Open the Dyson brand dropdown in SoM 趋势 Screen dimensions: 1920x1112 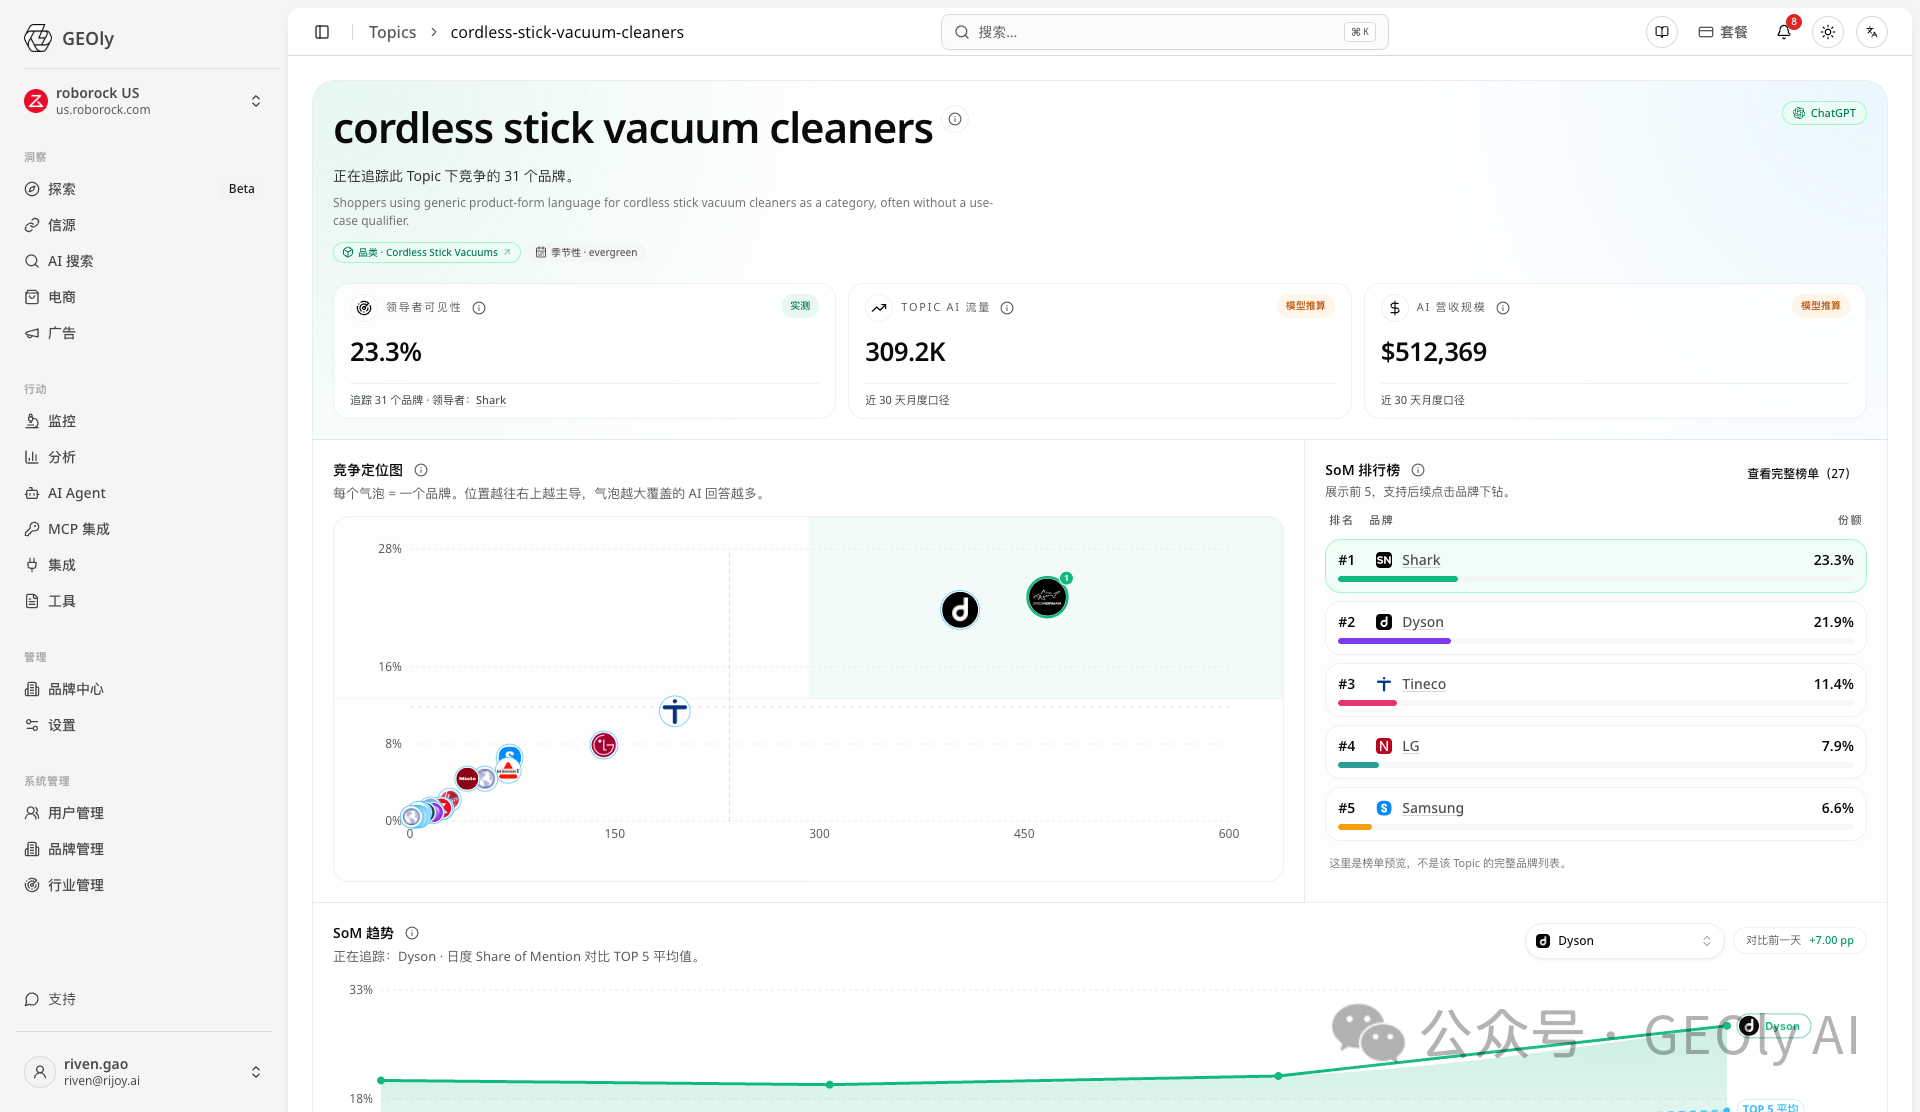[1624, 941]
